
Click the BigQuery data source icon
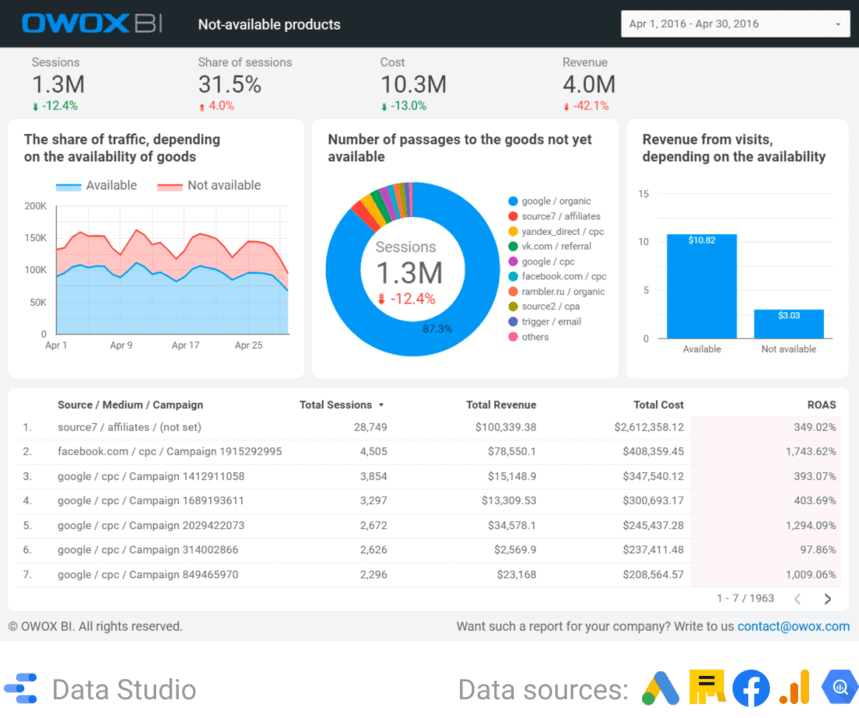pyautogui.click(x=840, y=689)
